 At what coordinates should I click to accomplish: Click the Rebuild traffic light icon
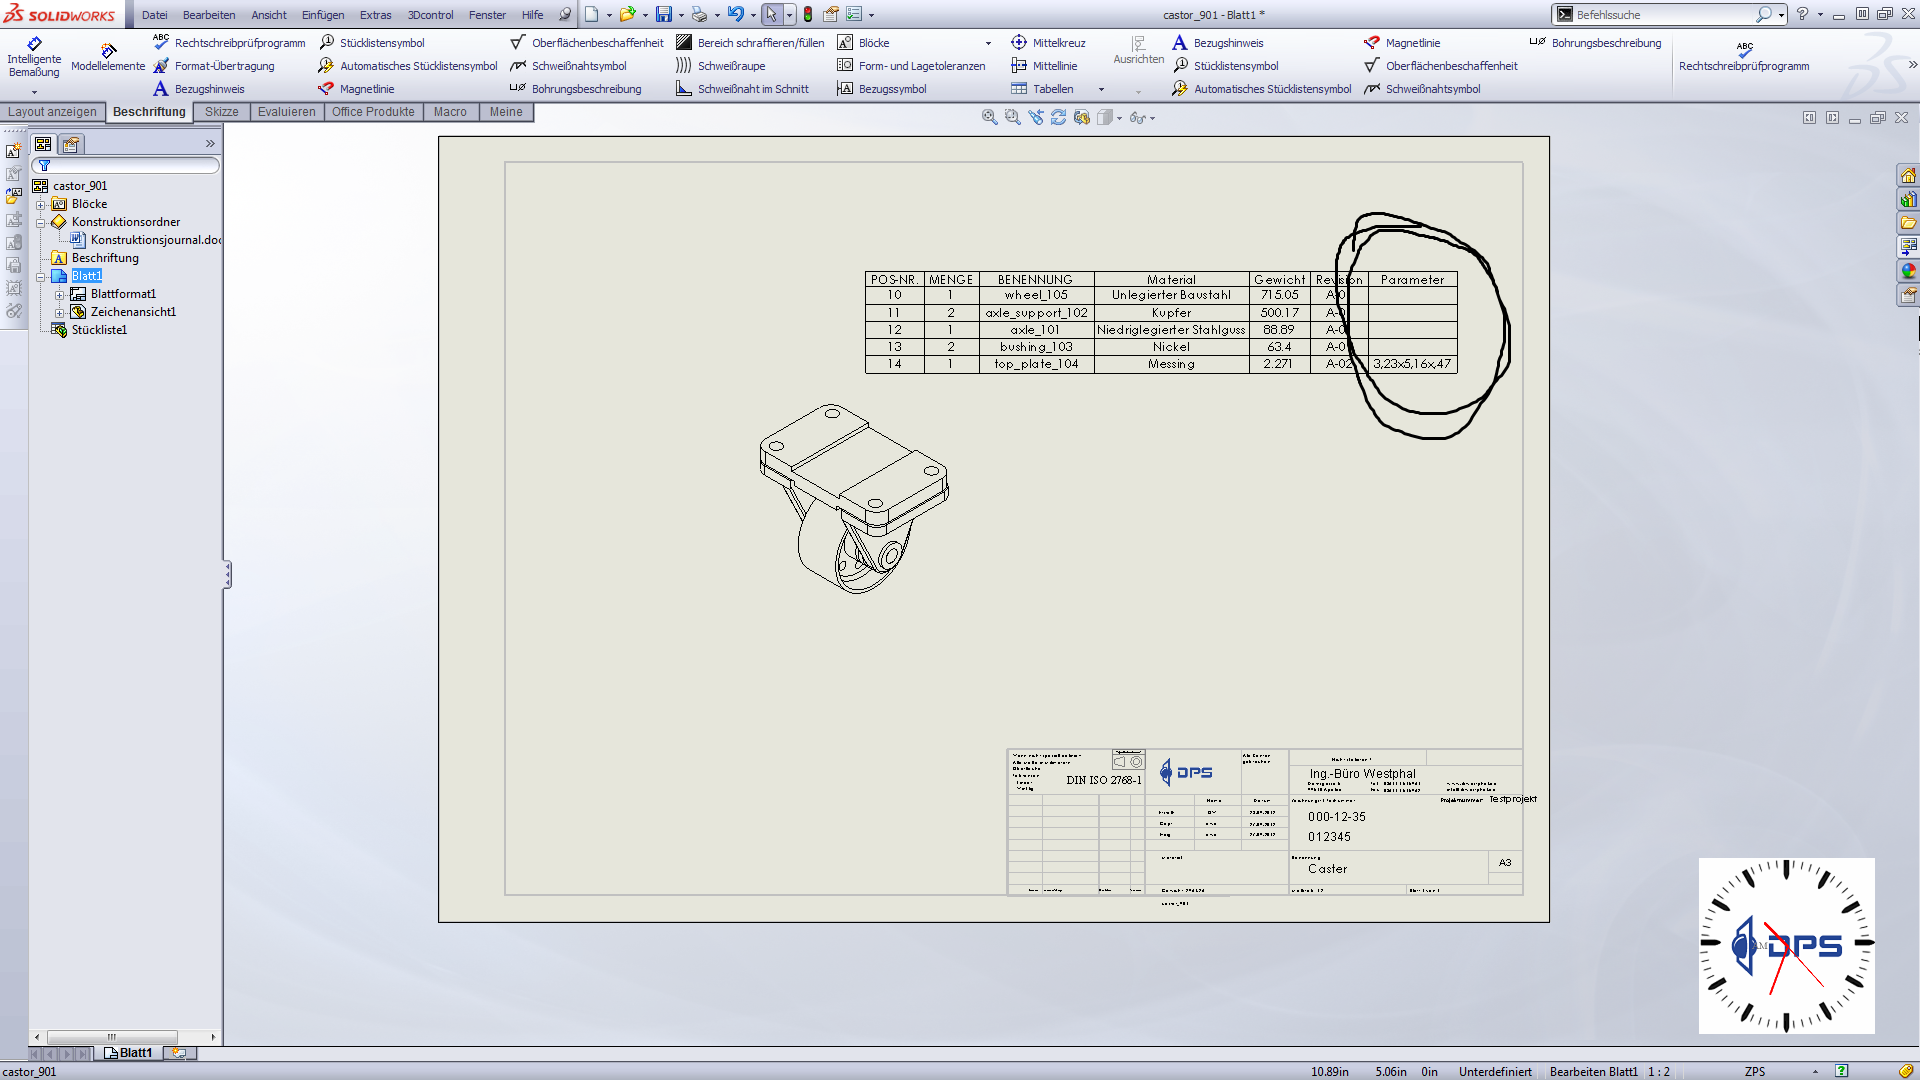(808, 14)
